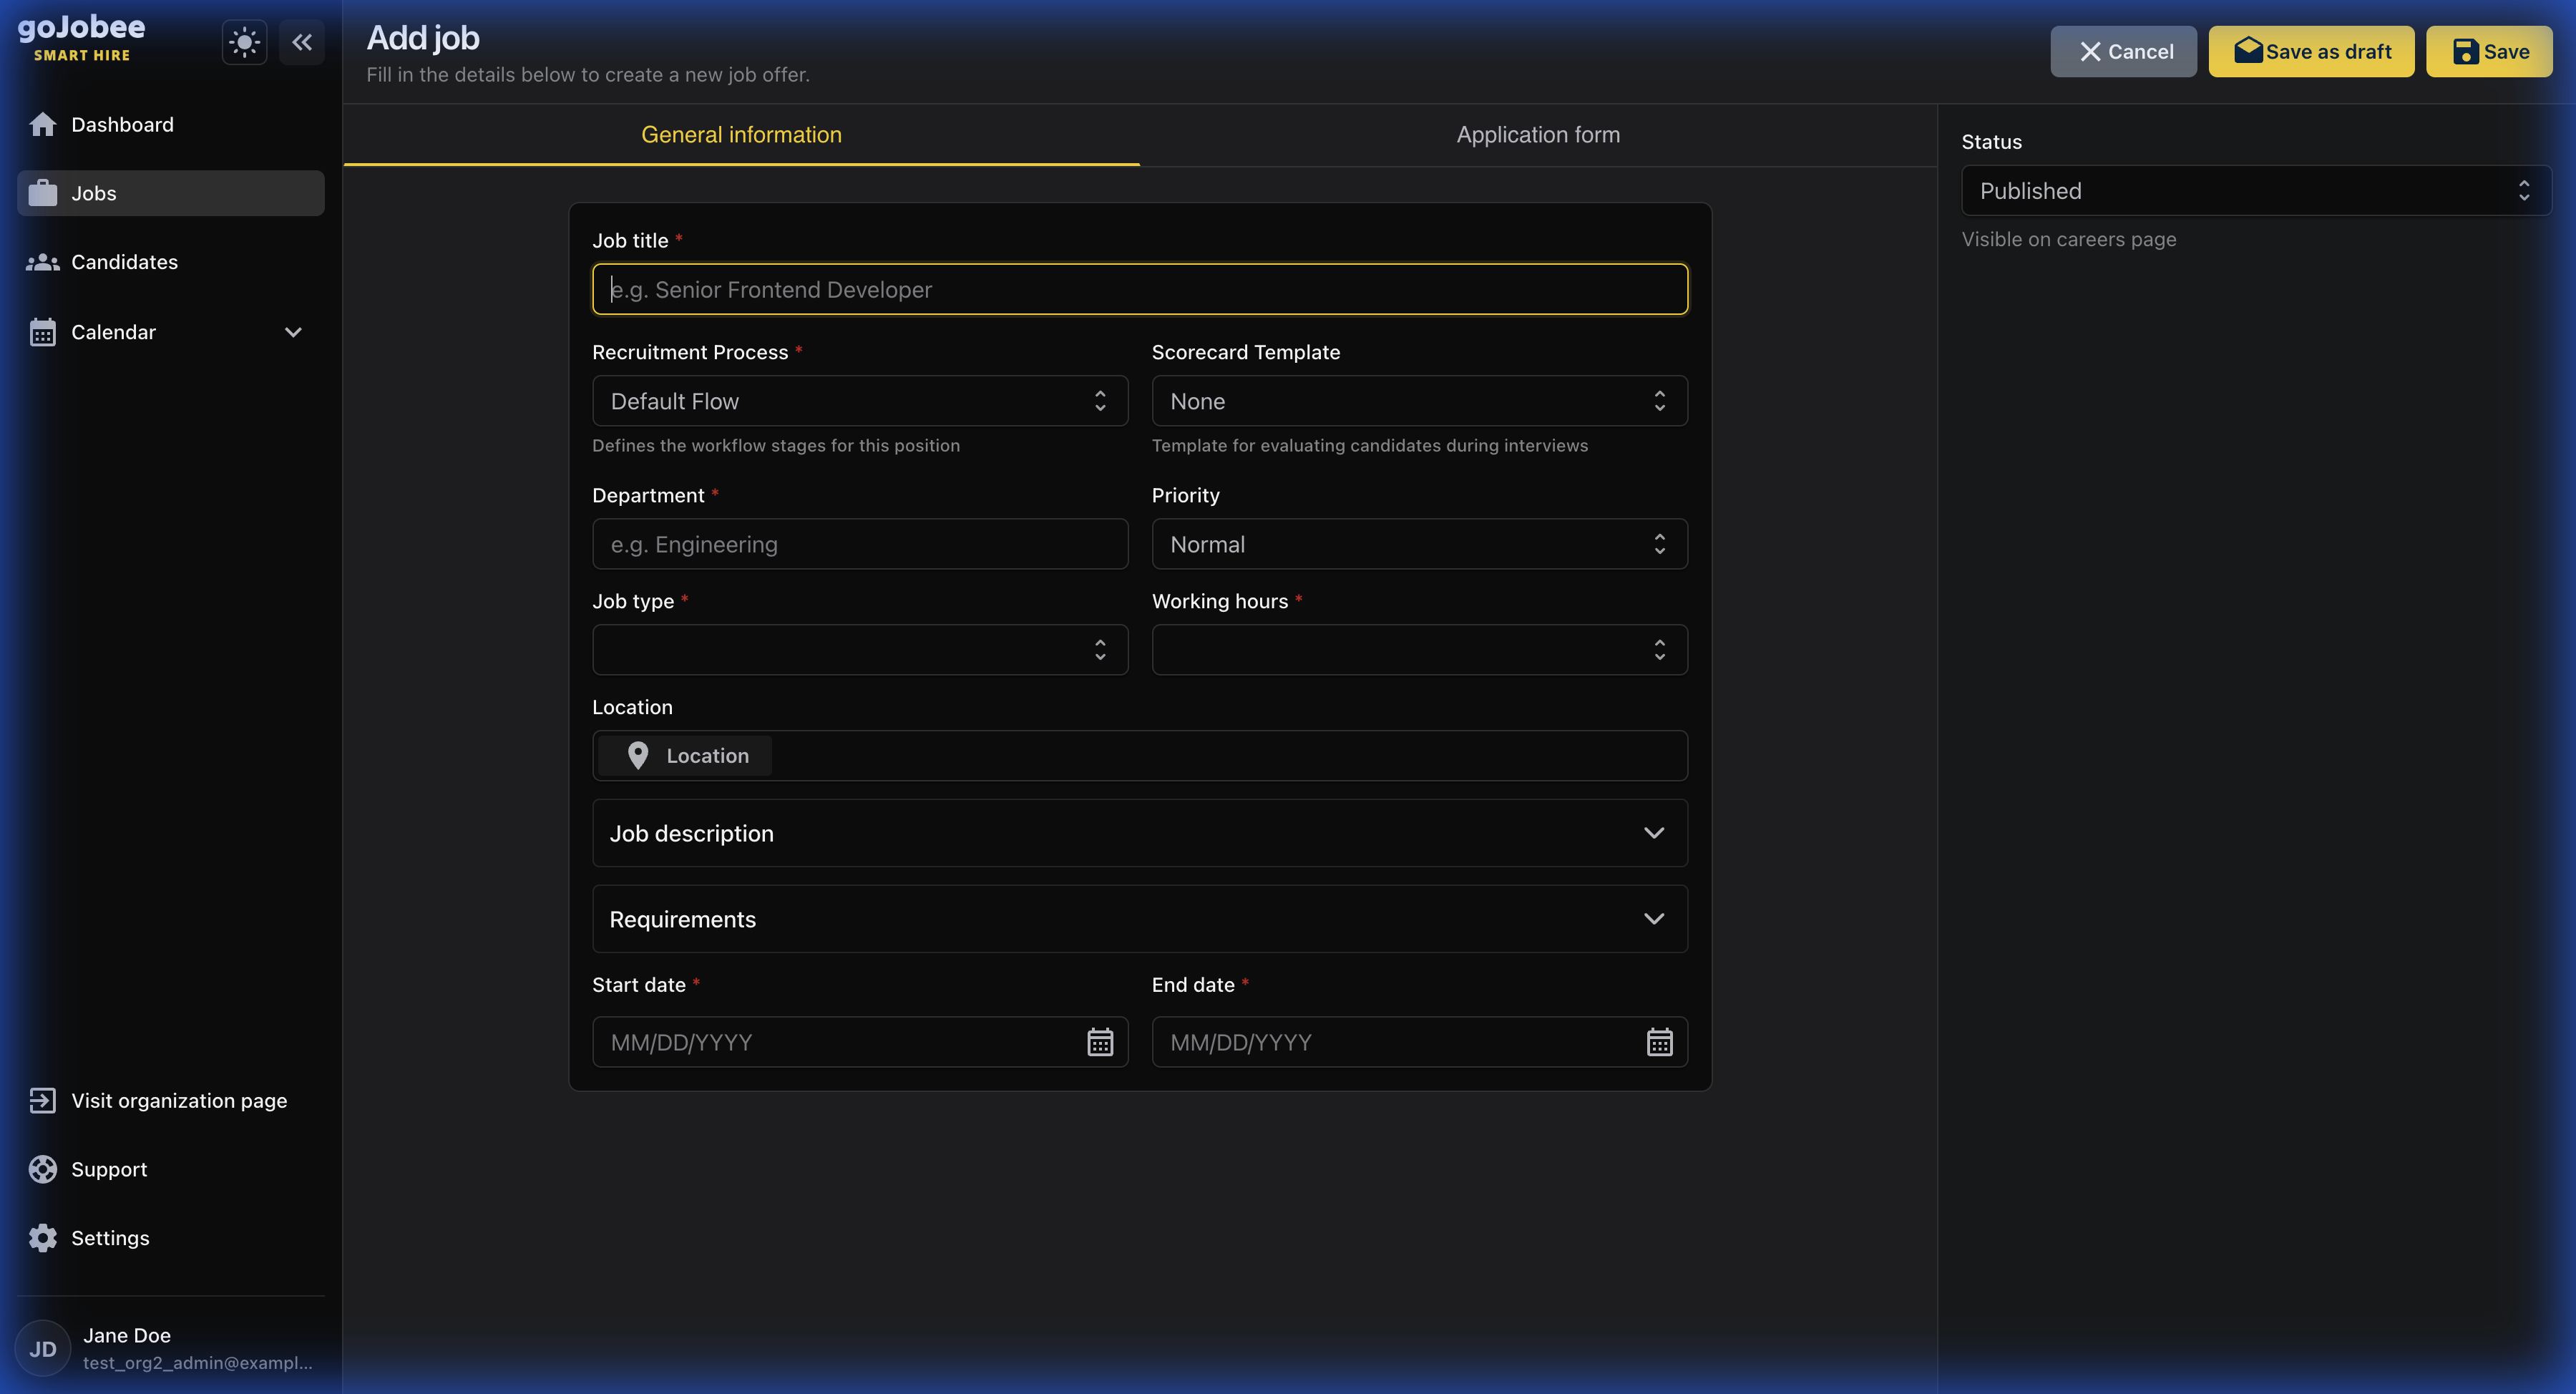Open Dashboard via home icon
2576x1394 pixels.
tap(43, 124)
